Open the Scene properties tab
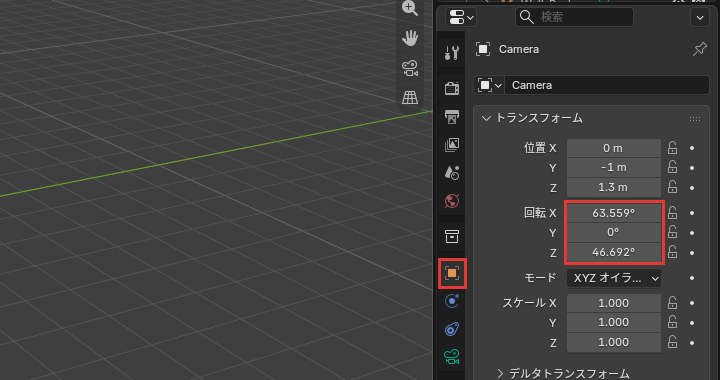 [x=452, y=173]
